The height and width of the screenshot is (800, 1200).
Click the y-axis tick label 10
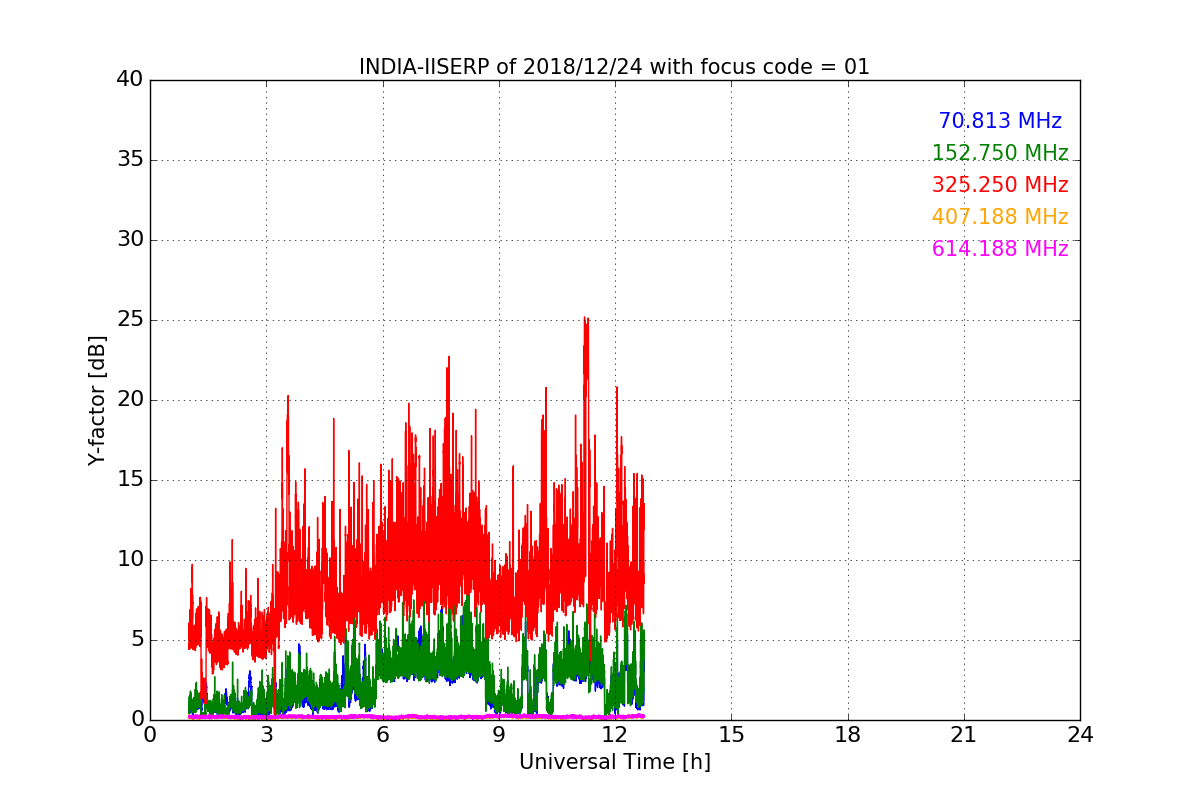[129, 560]
